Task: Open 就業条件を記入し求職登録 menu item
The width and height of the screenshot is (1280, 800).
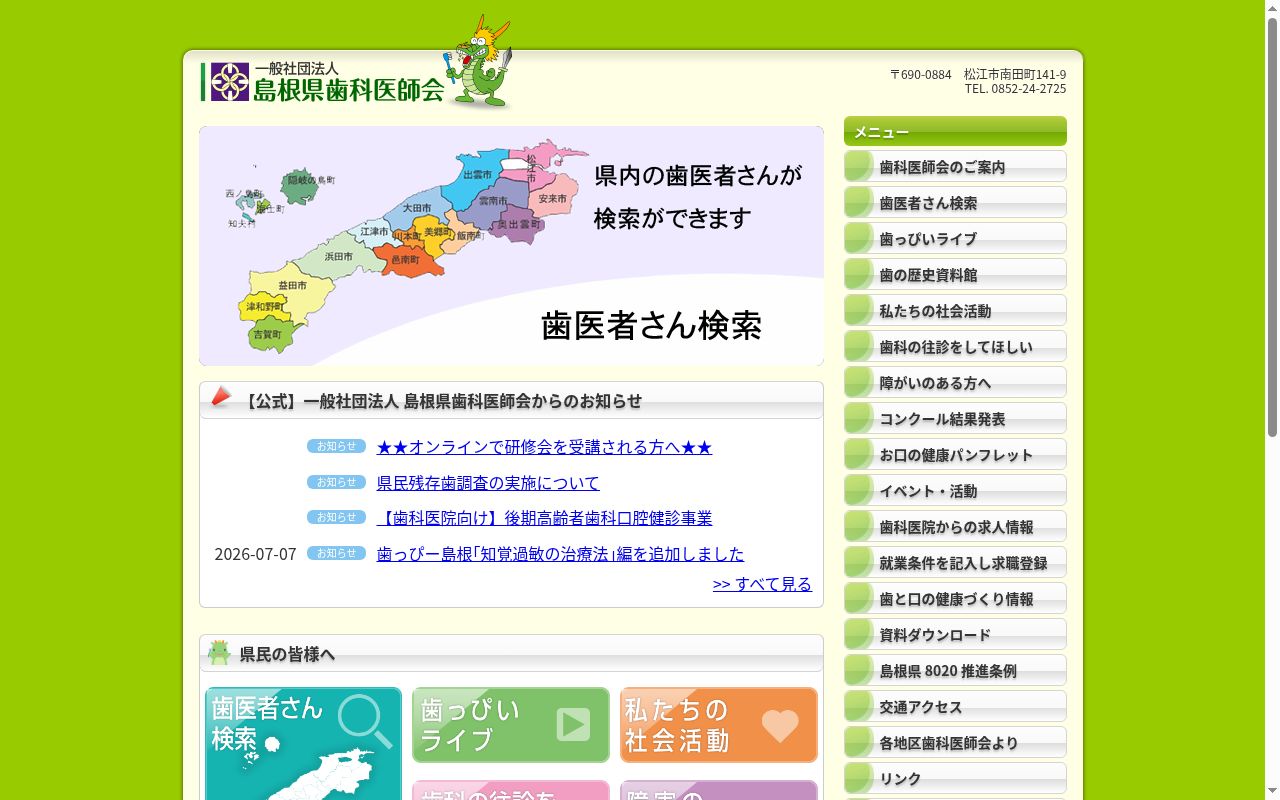Action: click(x=955, y=562)
